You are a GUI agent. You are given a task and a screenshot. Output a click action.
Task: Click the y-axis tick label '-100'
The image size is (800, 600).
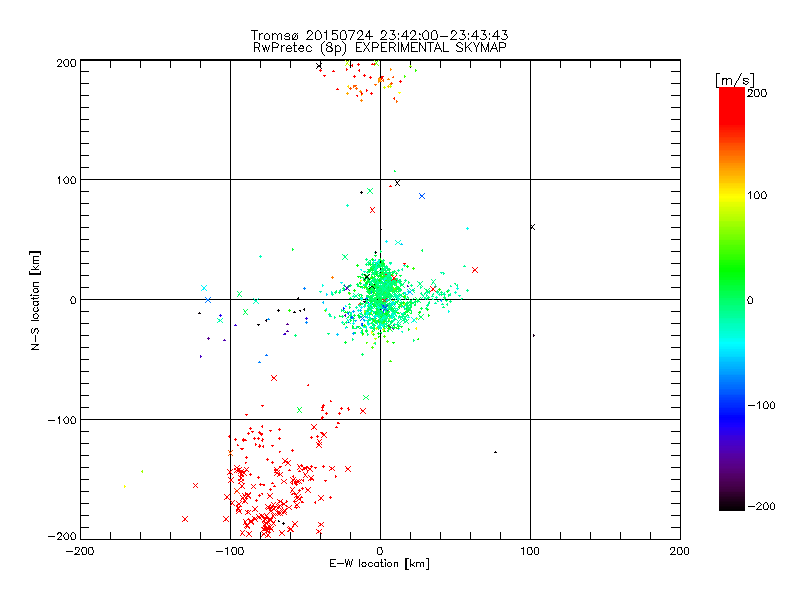(x=62, y=420)
